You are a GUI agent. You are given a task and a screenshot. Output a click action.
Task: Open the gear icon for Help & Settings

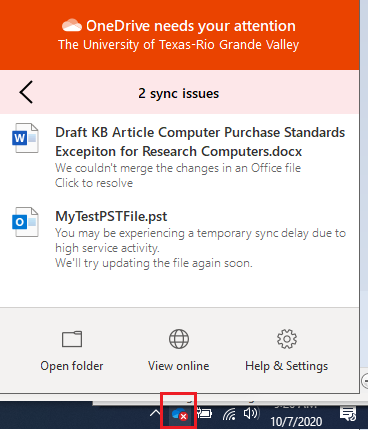coord(287,339)
